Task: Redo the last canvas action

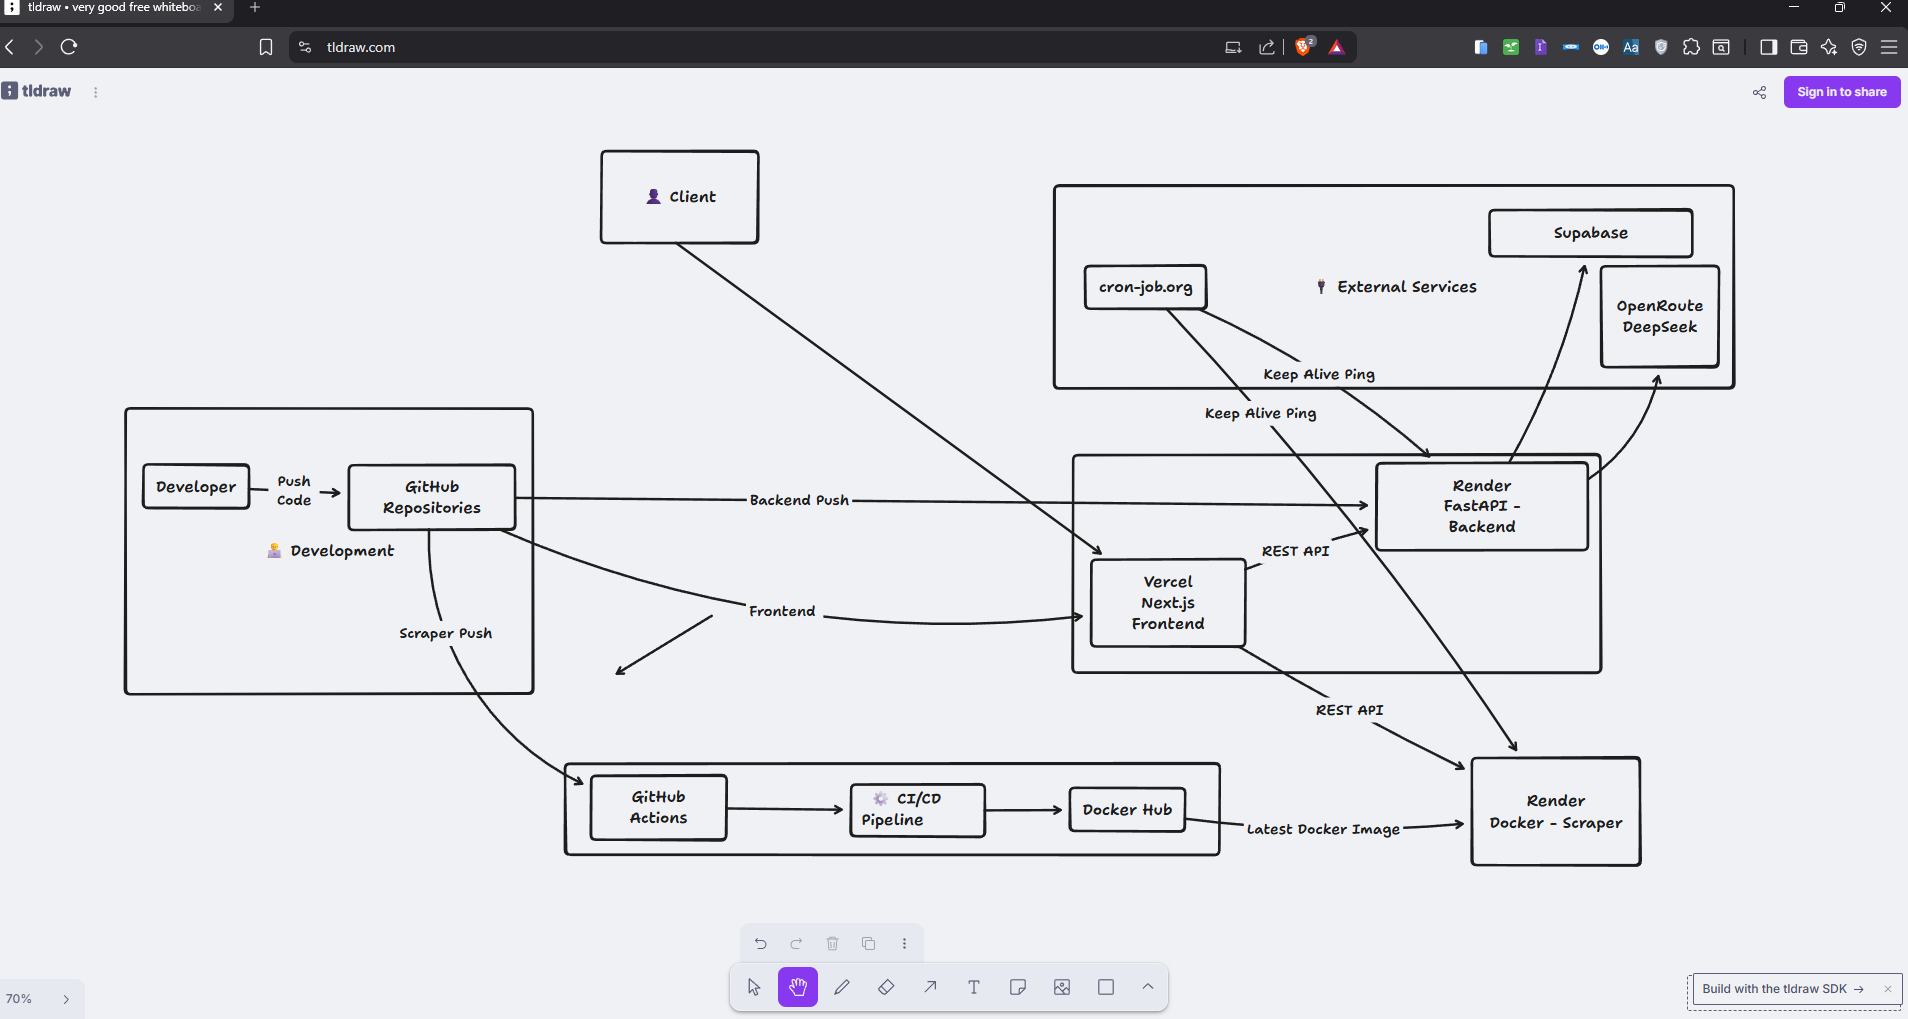Action: point(796,943)
